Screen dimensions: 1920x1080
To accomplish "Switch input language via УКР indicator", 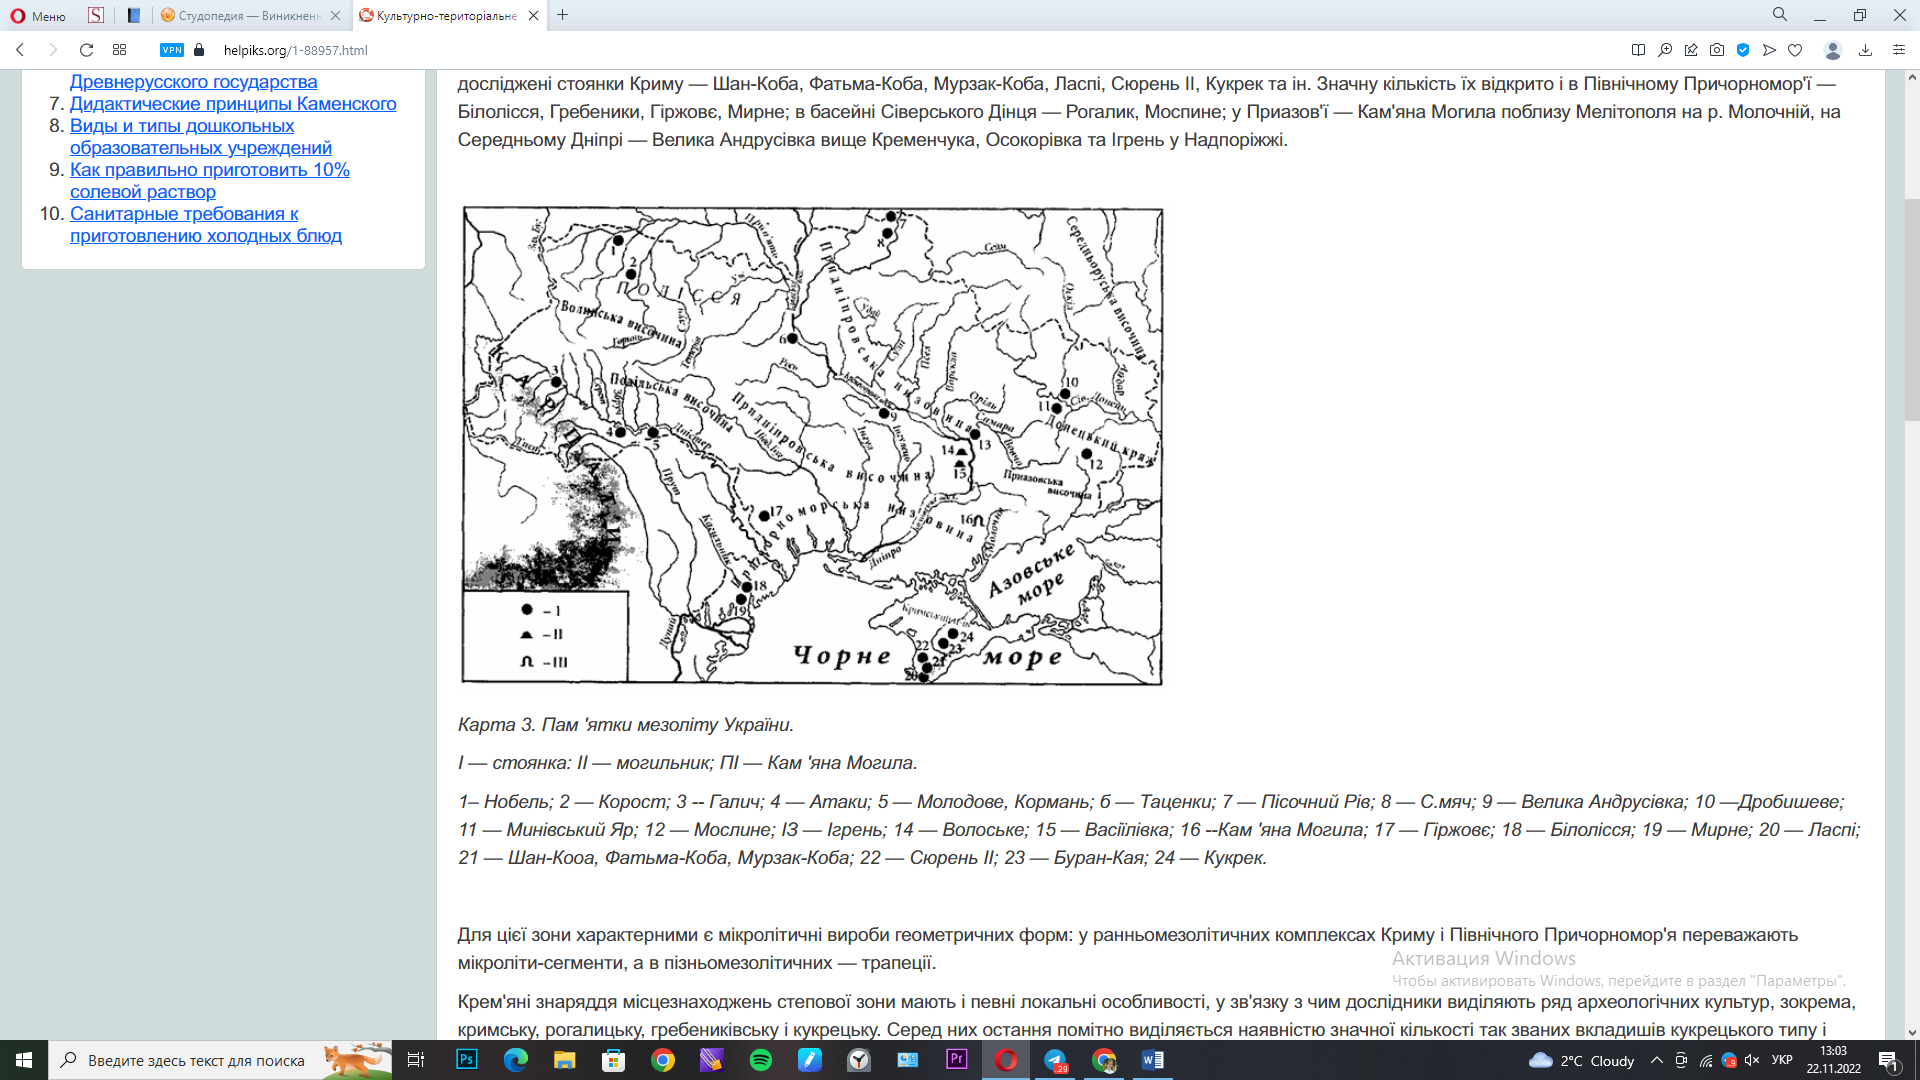I will click(x=1782, y=1060).
